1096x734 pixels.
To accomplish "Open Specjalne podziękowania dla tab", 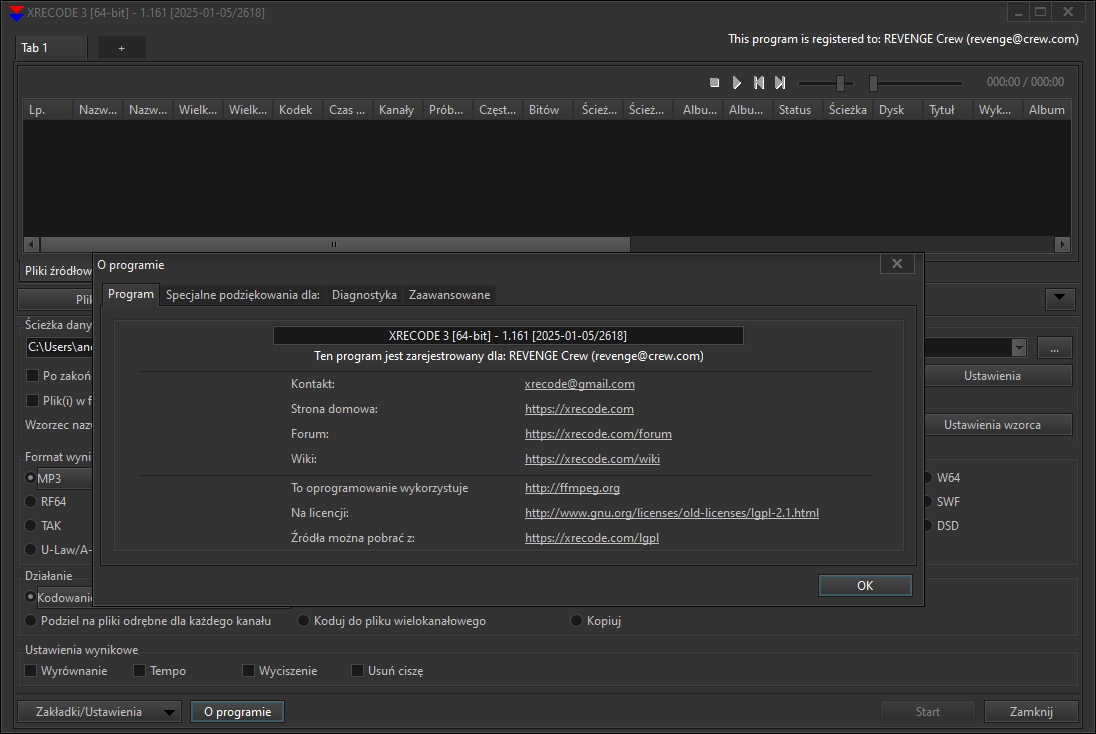I will point(243,295).
